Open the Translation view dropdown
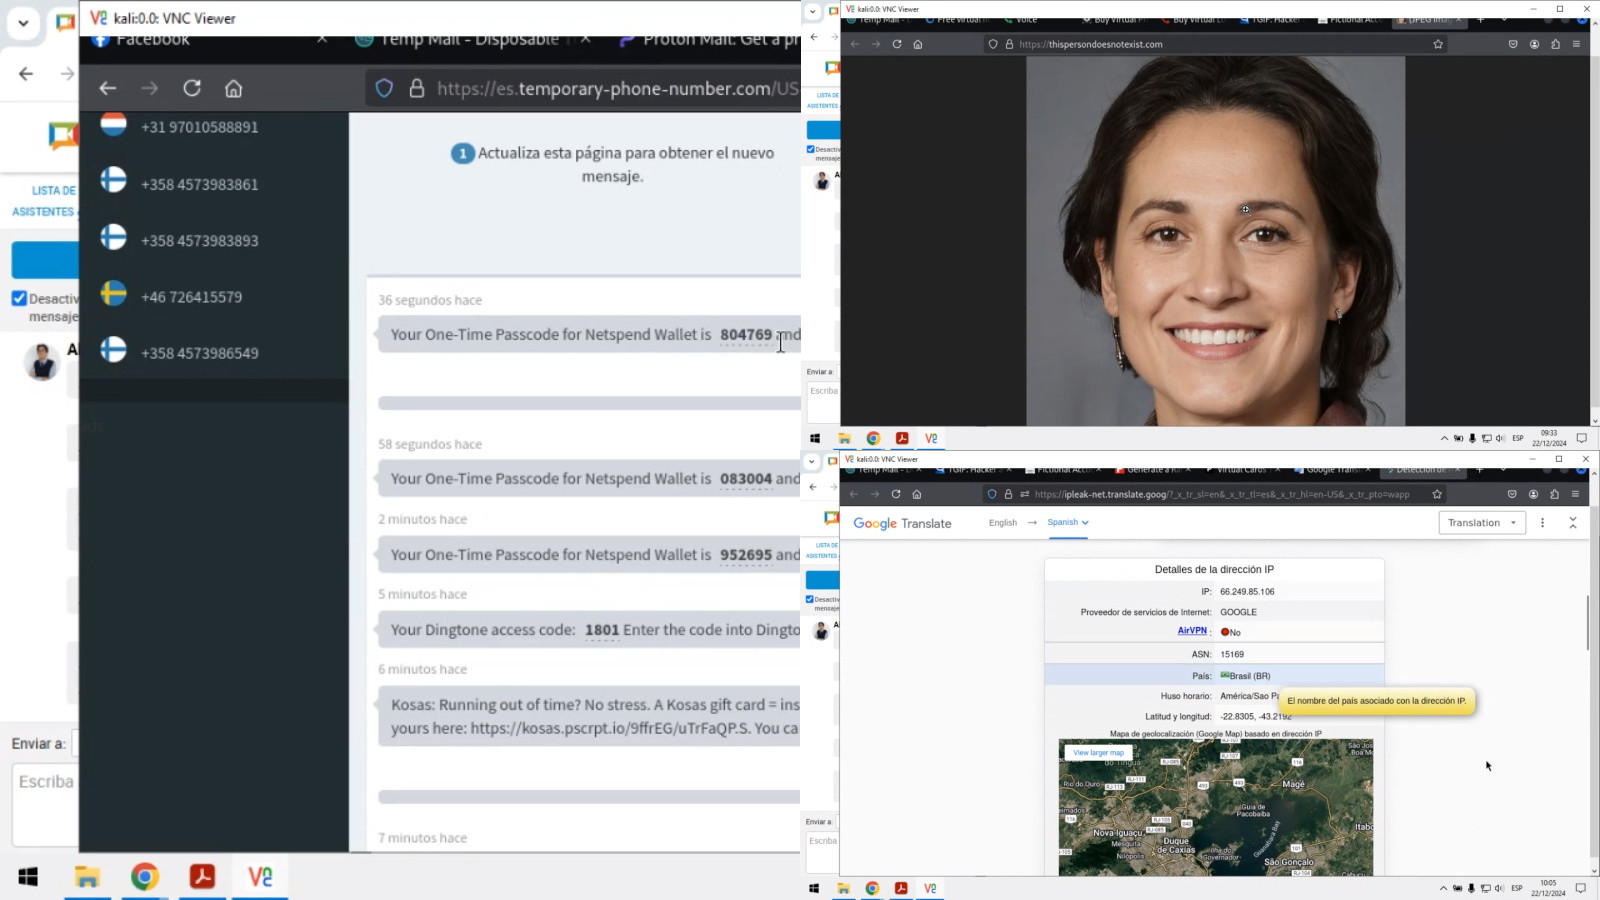This screenshot has width=1600, height=900. pos(1482,523)
